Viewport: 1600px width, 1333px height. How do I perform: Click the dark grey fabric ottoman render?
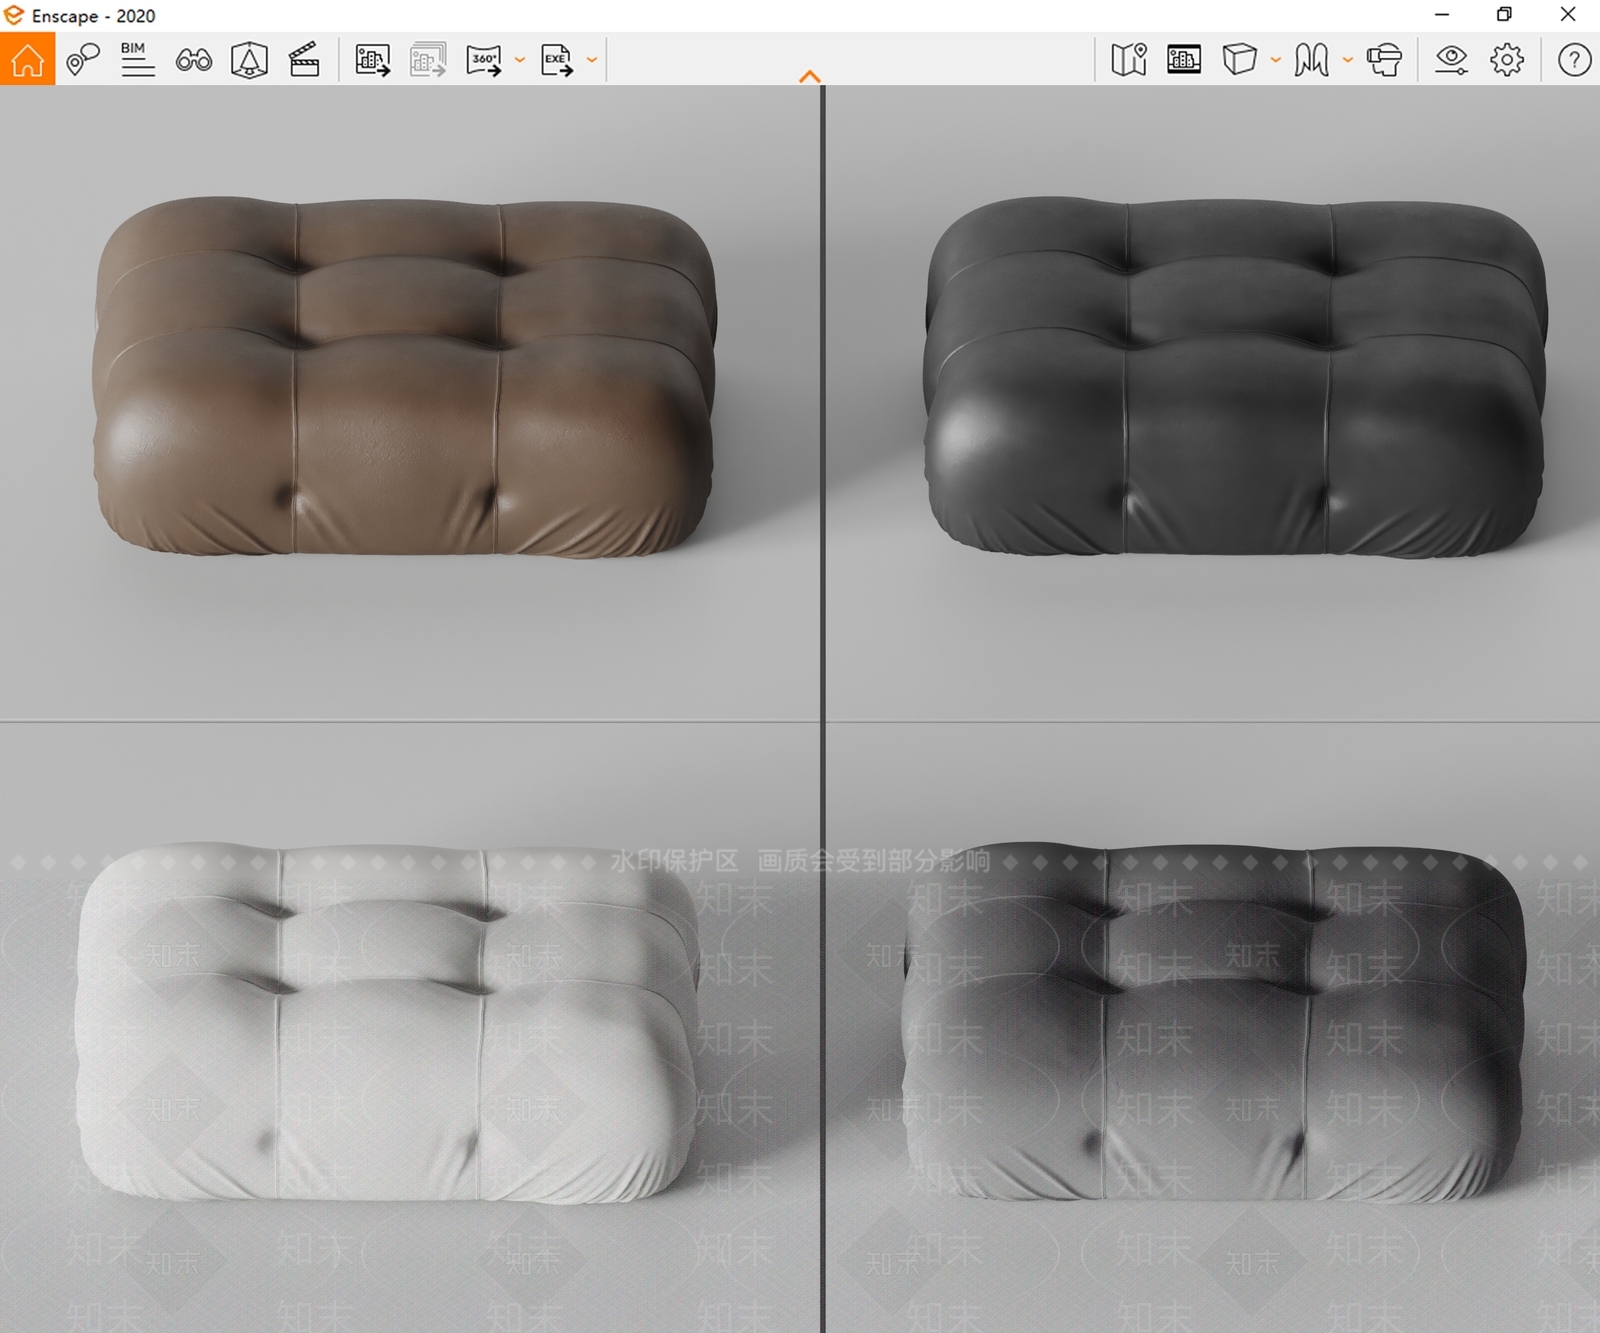pos(1214,1022)
